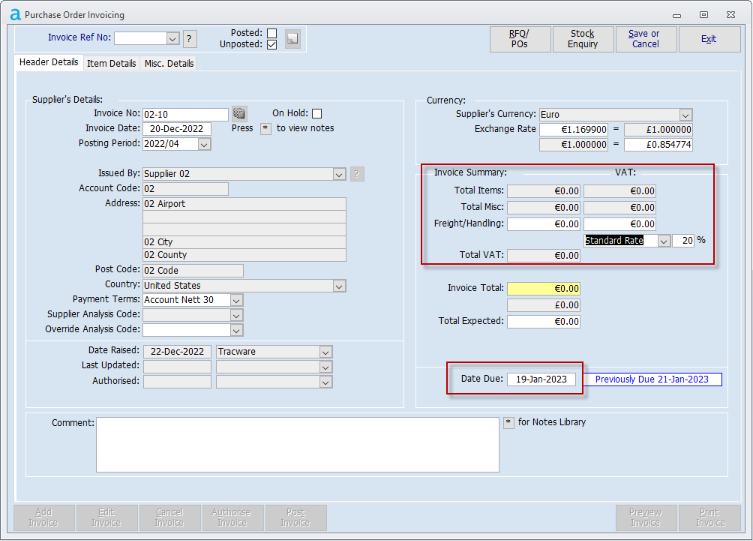
Task: Click the Freight/Handling amount field
Action: pyautogui.click(x=544, y=224)
